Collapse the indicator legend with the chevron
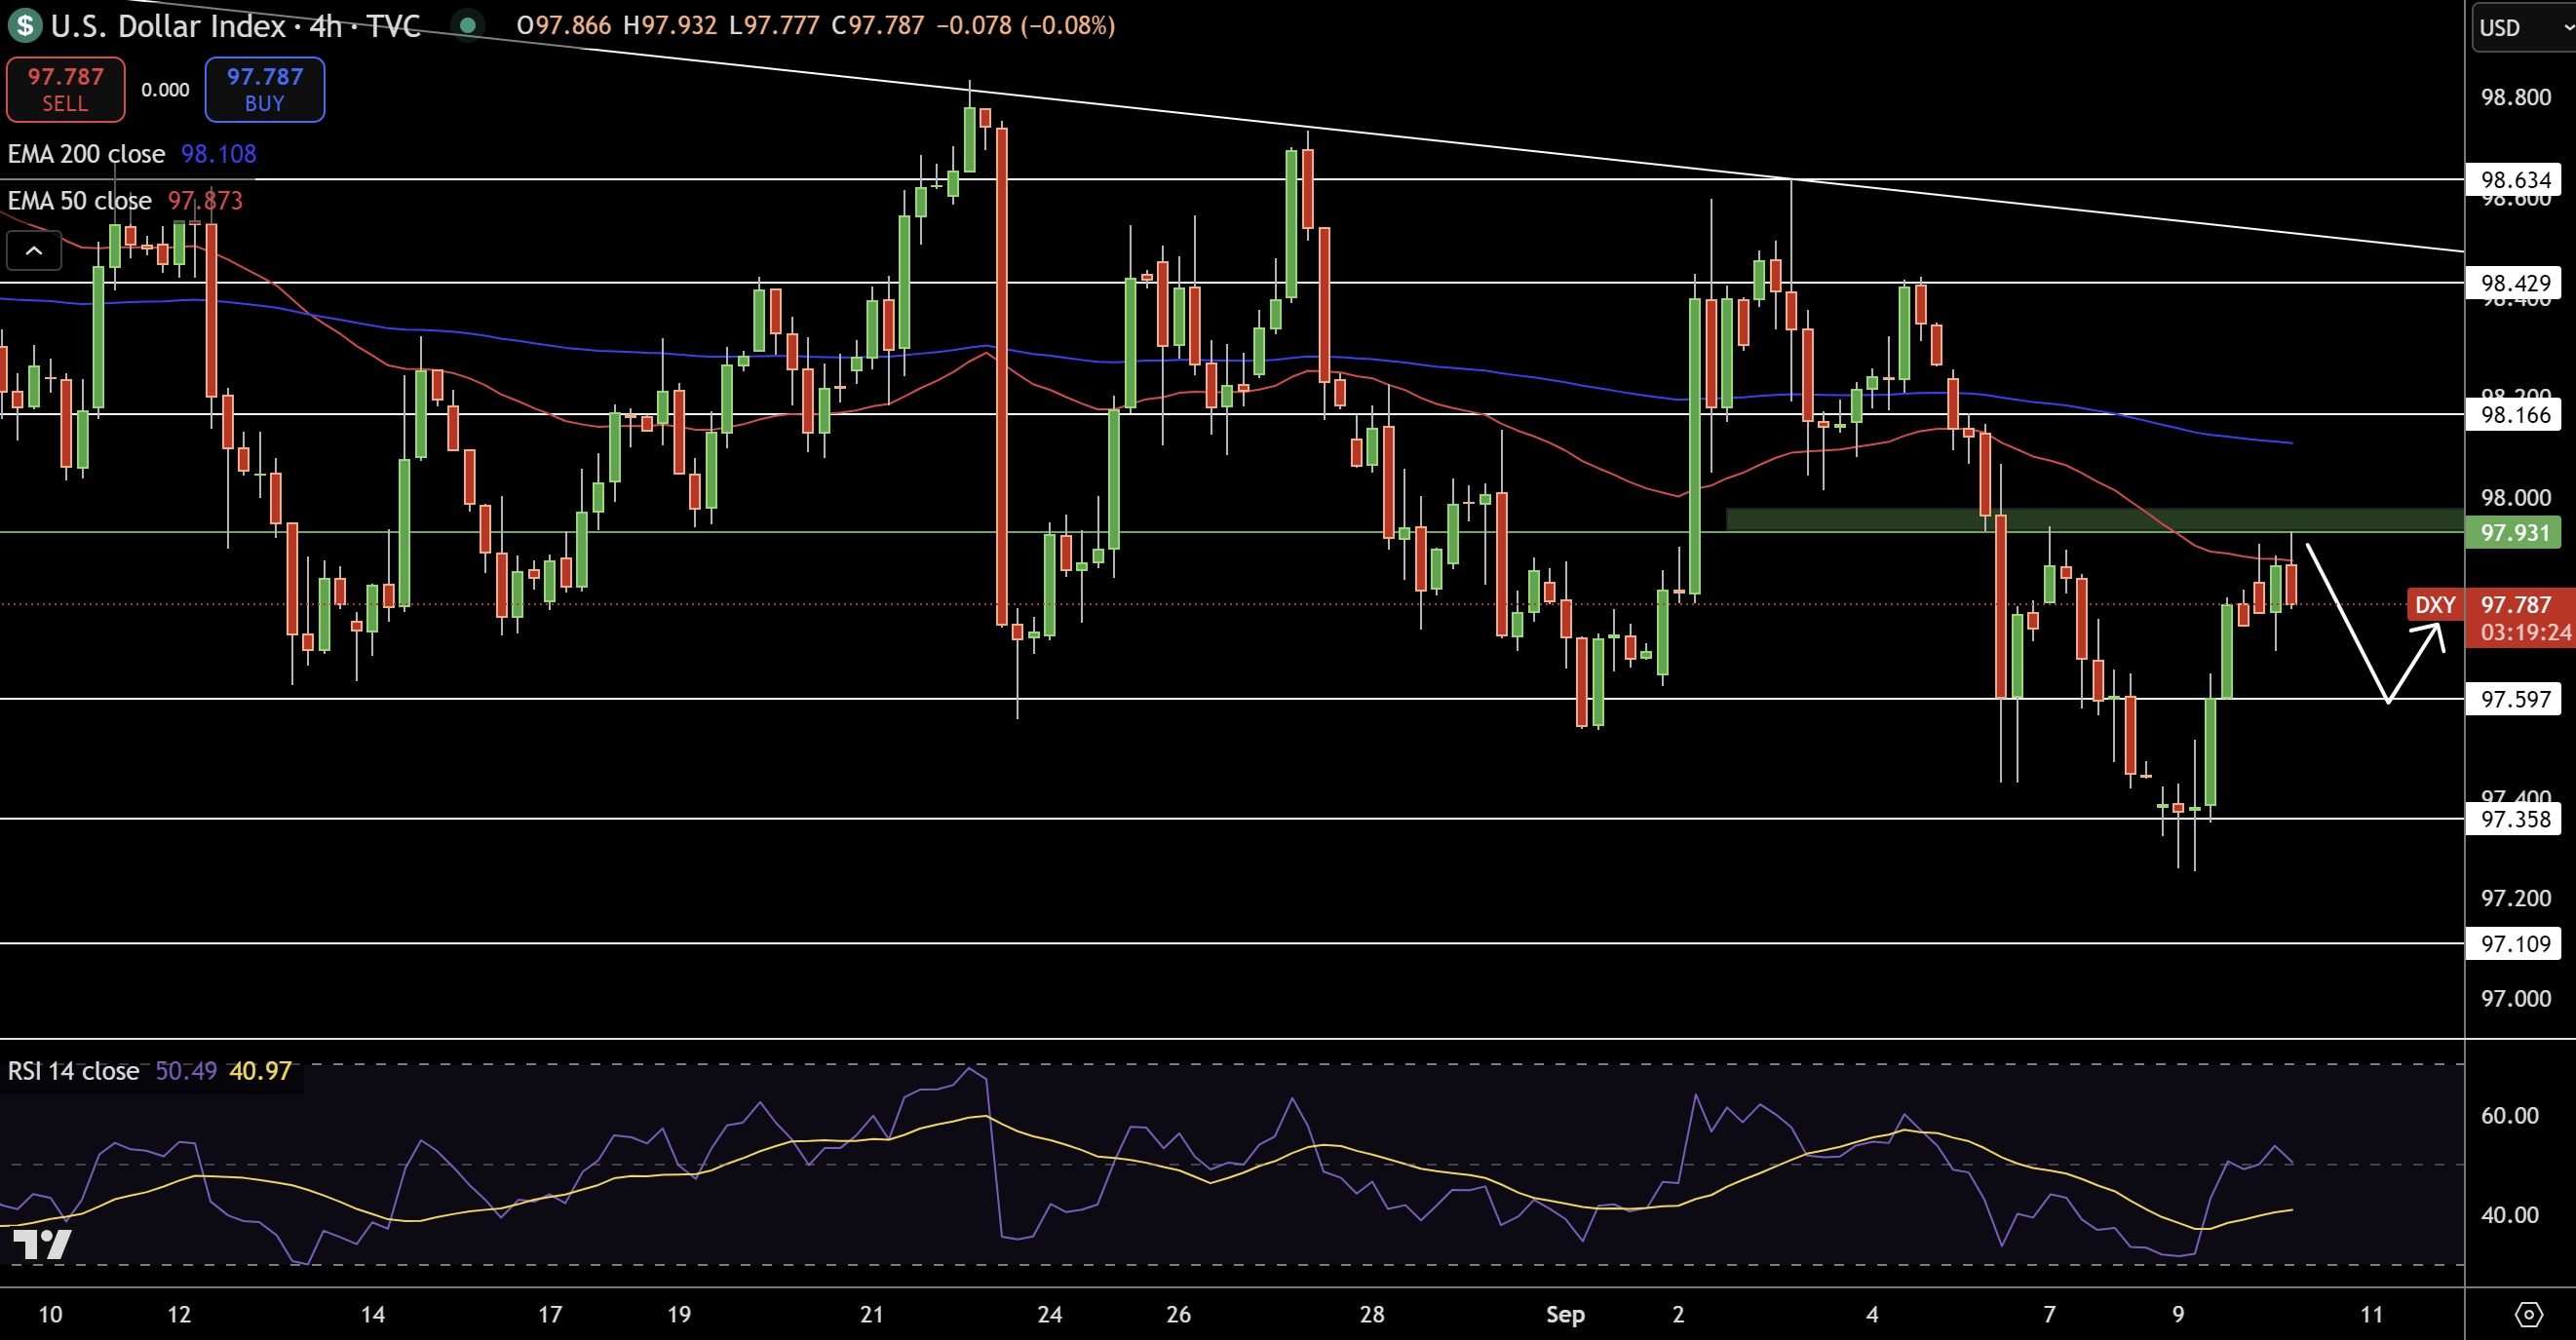 pyautogui.click(x=34, y=251)
